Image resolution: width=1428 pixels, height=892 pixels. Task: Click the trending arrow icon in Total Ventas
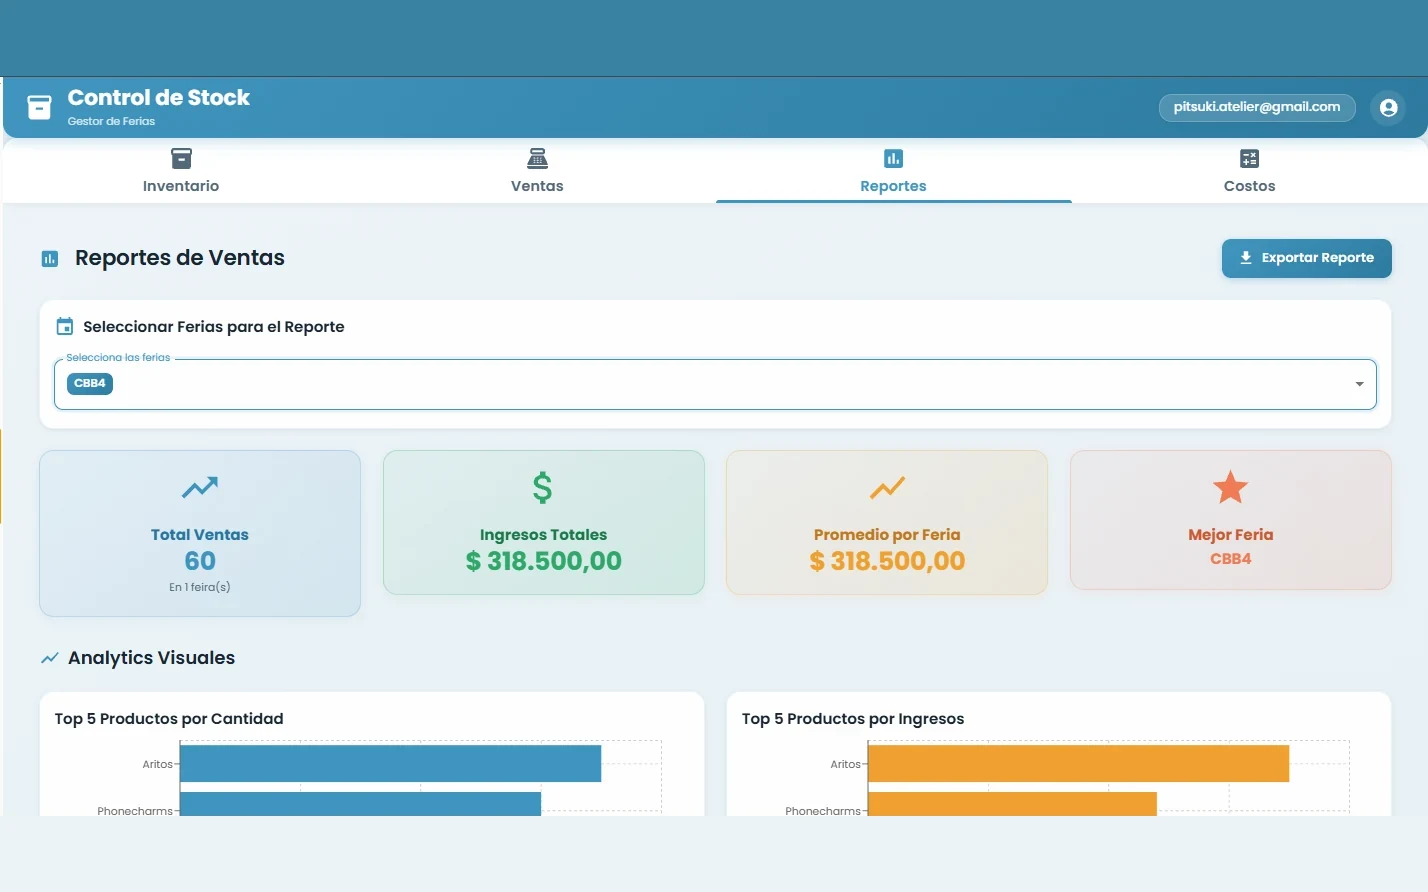[200, 487]
